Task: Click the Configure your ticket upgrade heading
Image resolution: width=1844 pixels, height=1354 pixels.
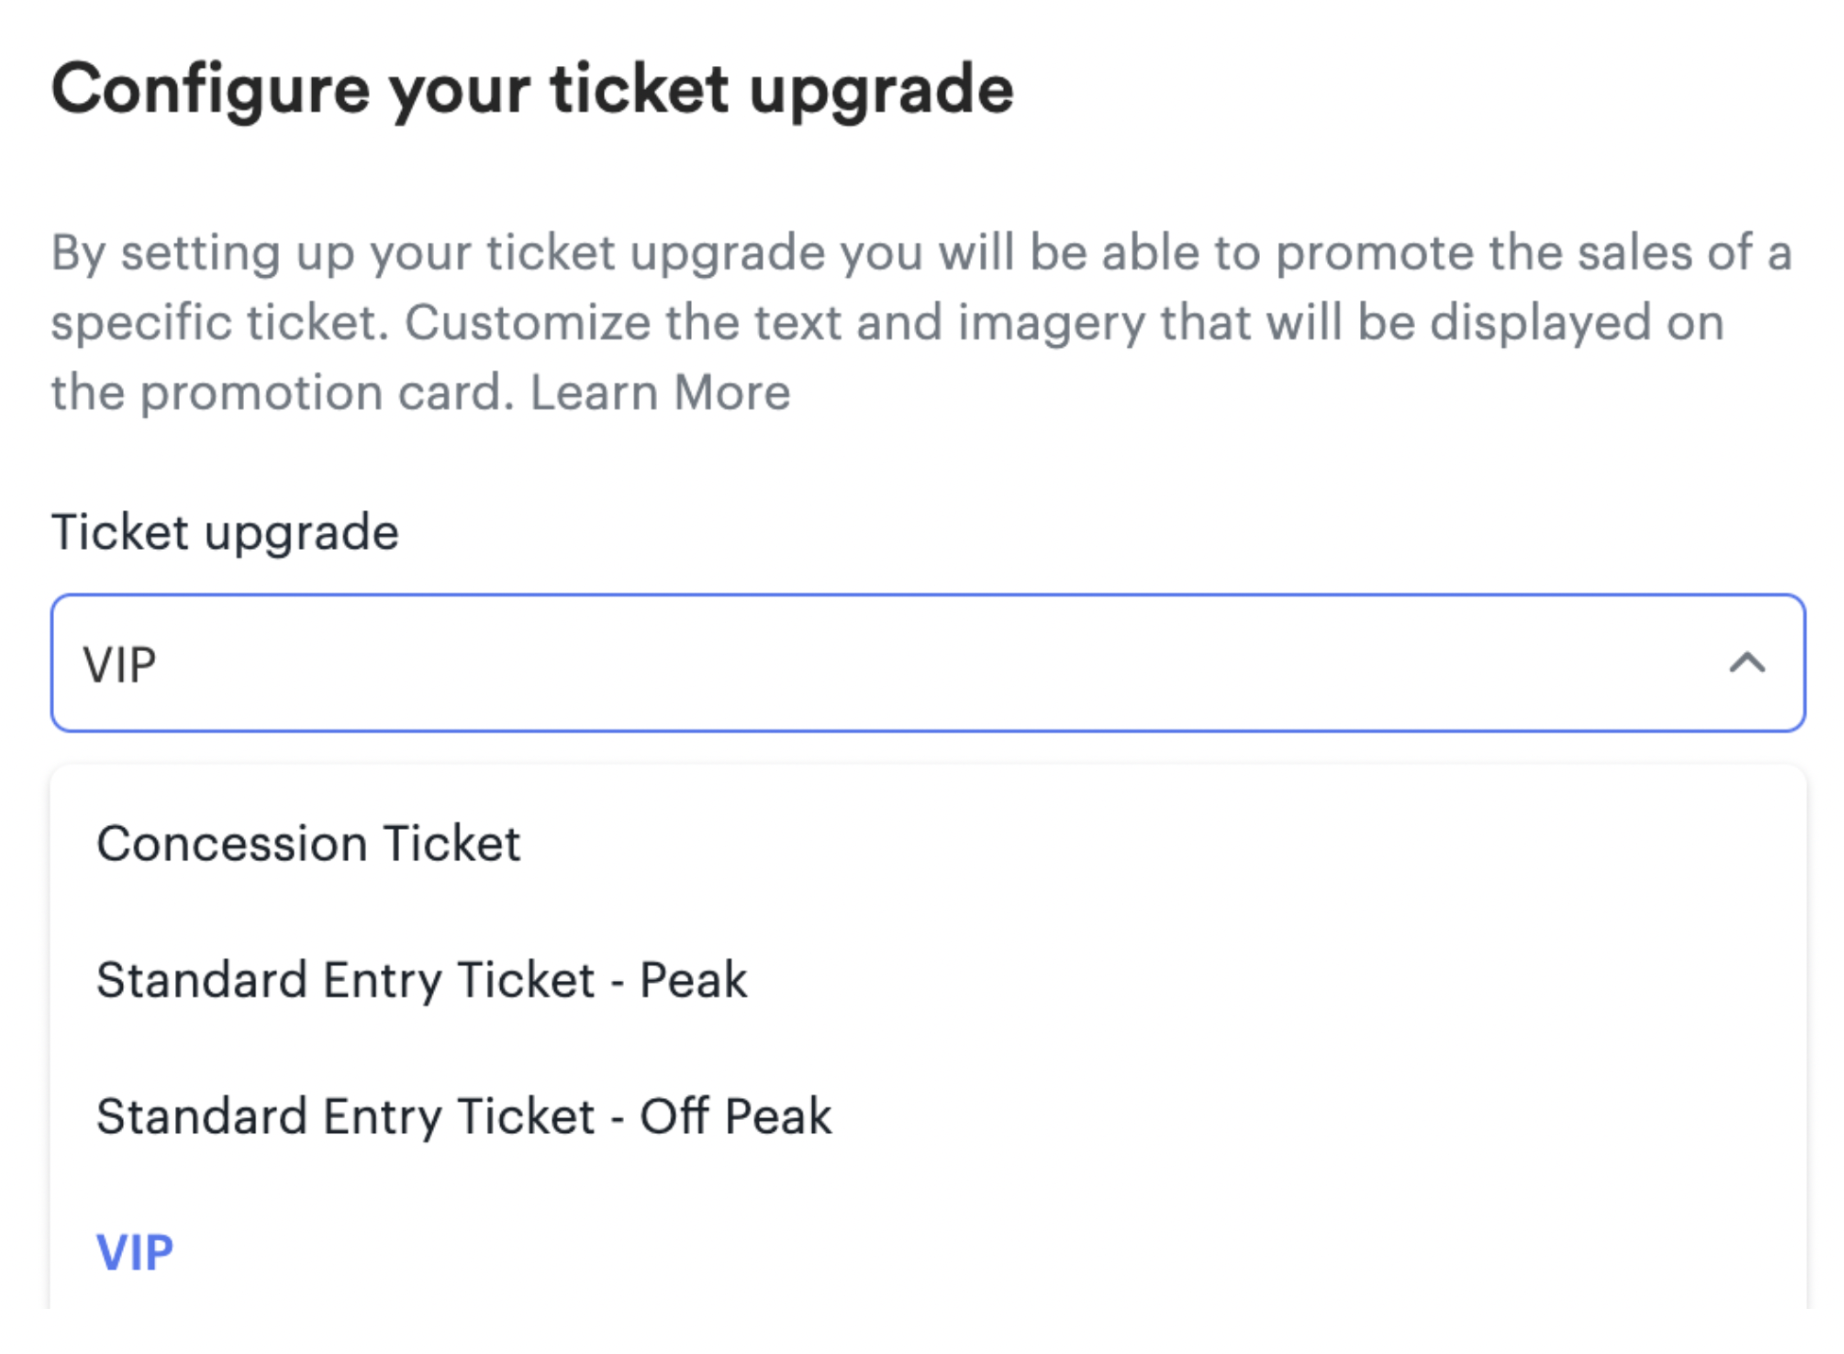Action: (534, 88)
